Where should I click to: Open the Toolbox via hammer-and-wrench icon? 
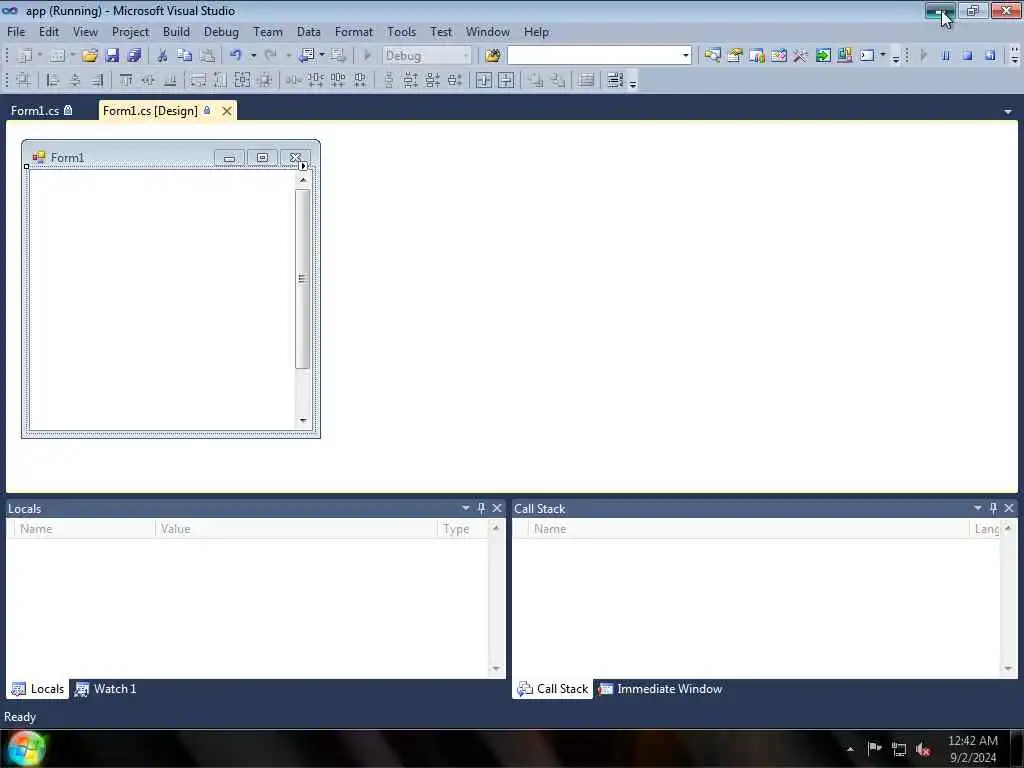(x=801, y=56)
